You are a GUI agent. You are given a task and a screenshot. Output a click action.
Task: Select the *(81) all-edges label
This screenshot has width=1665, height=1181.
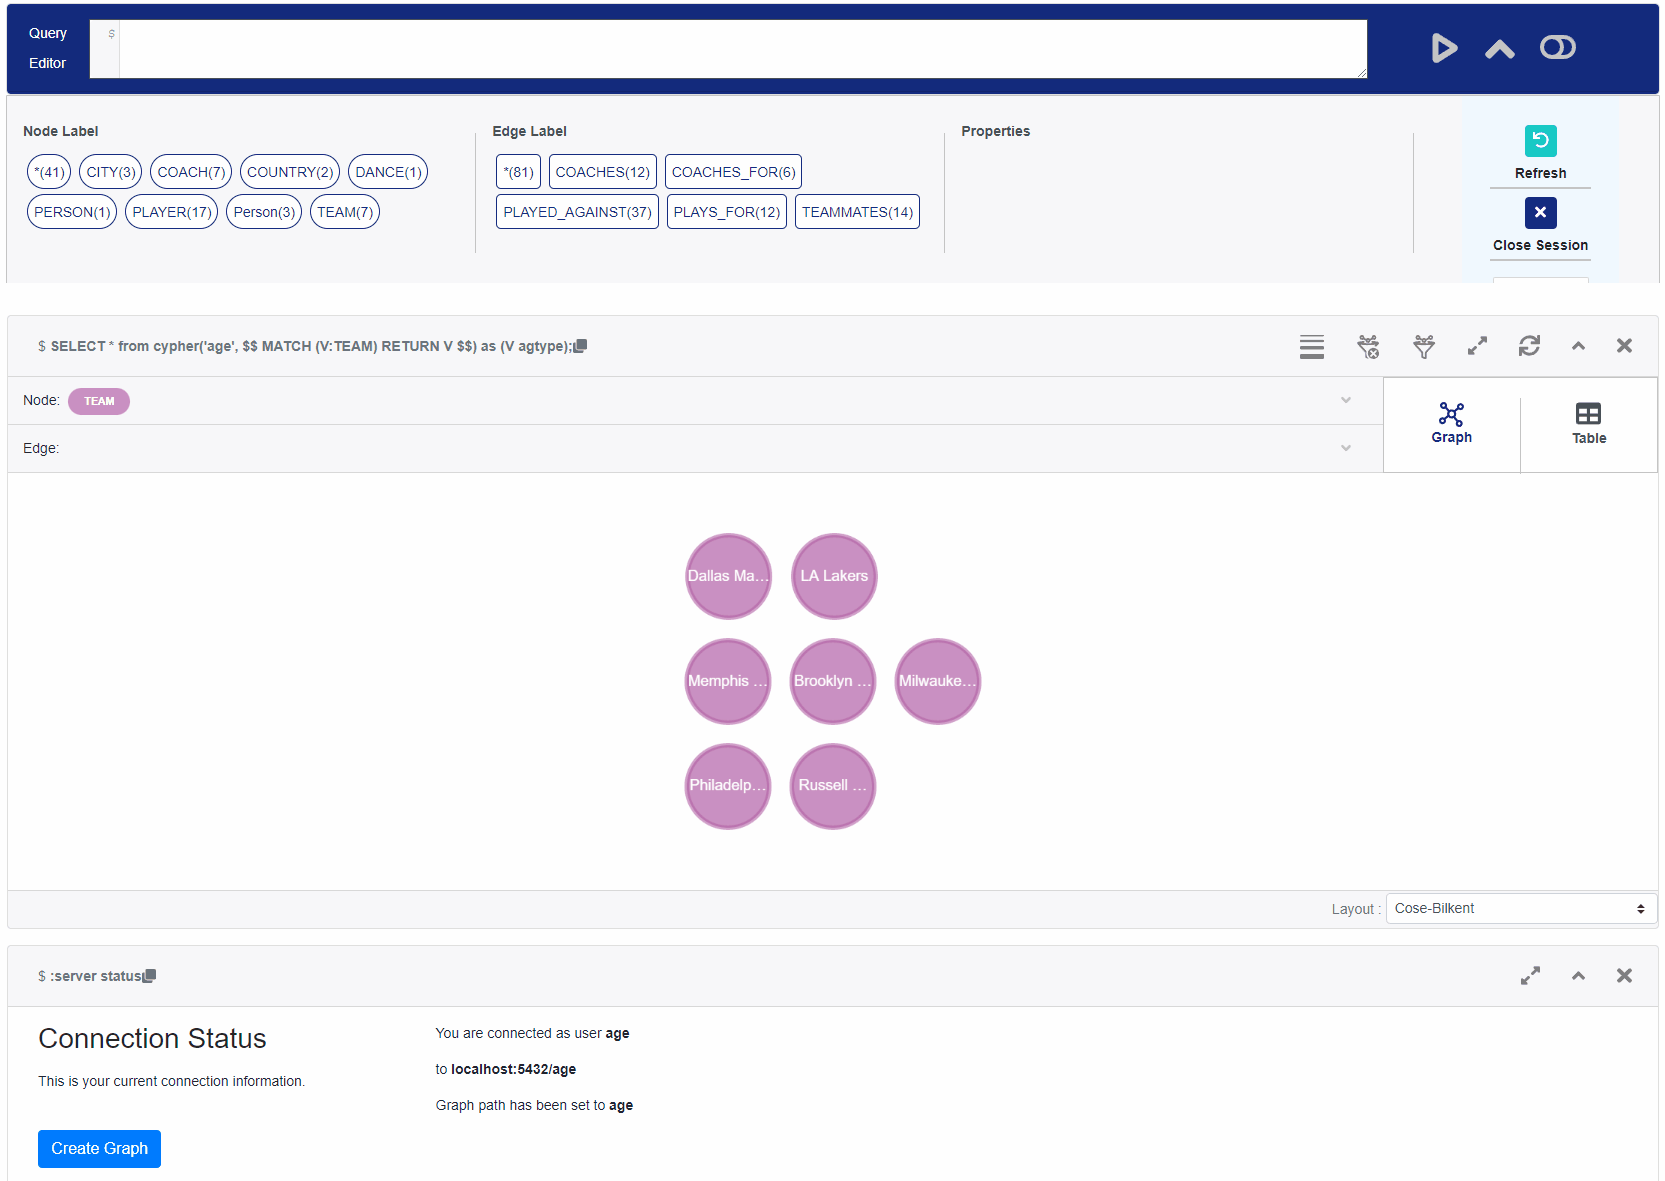pyautogui.click(x=519, y=172)
